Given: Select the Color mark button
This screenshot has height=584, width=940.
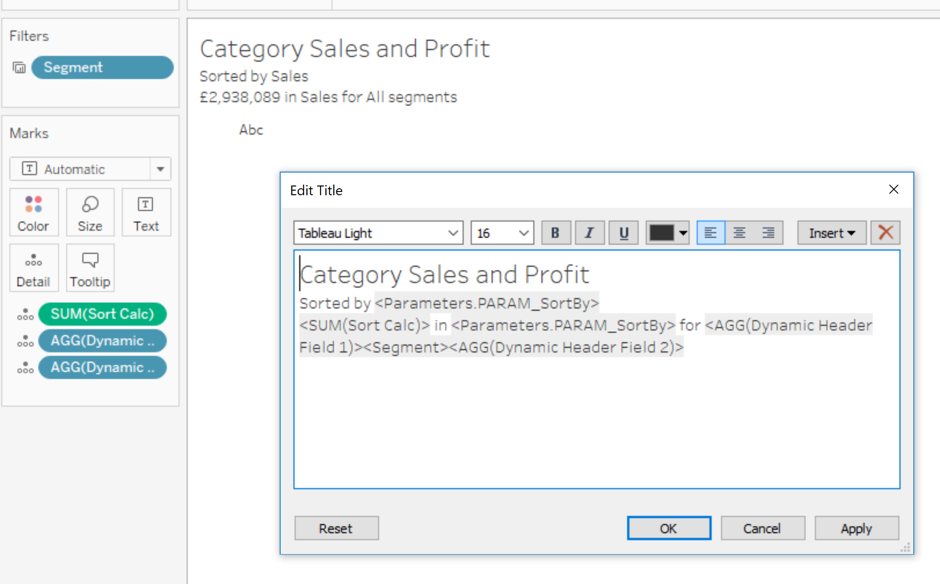Looking at the screenshot, I should pos(33,211).
